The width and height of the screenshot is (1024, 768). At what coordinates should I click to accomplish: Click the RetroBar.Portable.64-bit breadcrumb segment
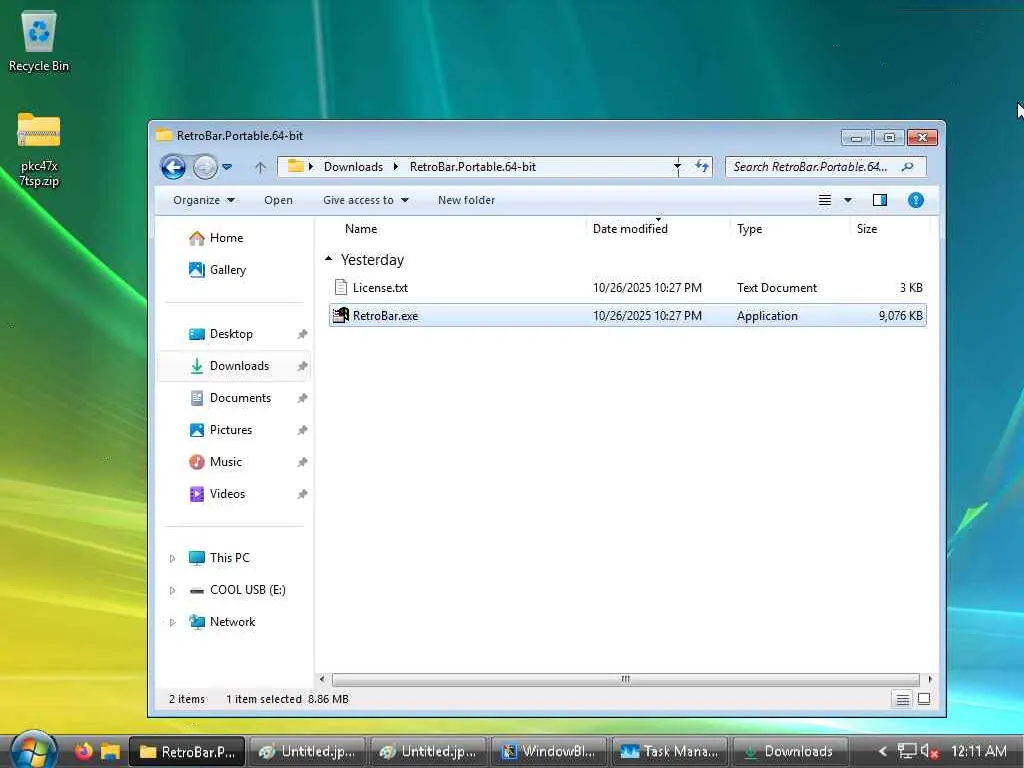click(x=473, y=167)
